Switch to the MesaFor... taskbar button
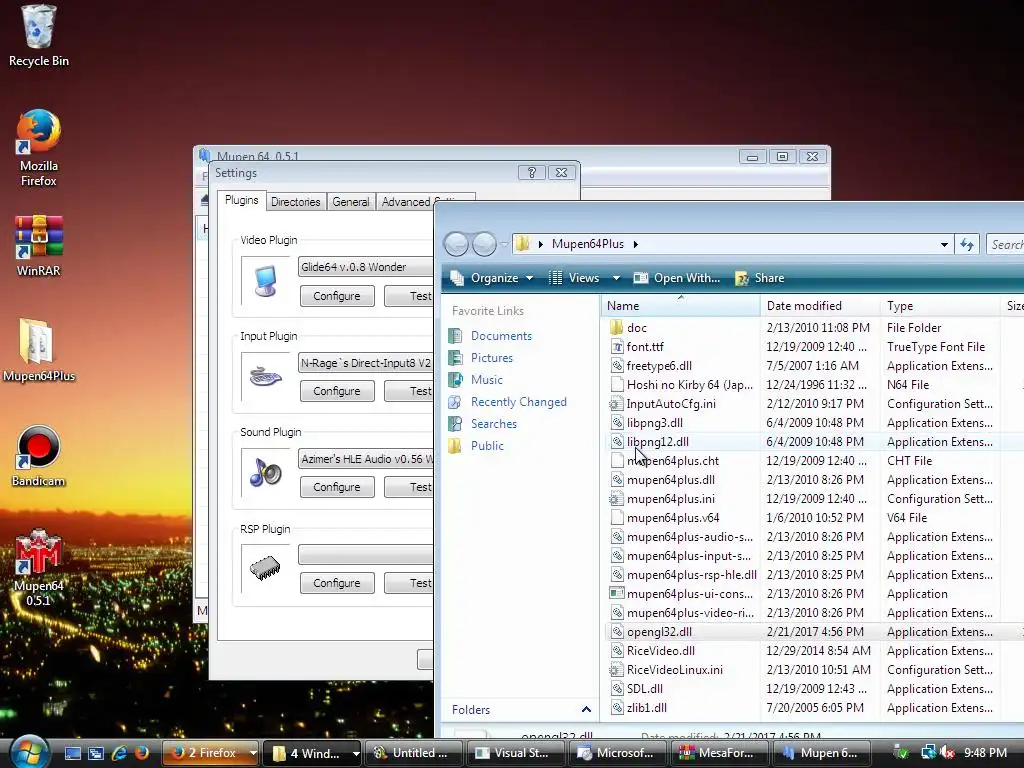1024x768 pixels. 718,753
